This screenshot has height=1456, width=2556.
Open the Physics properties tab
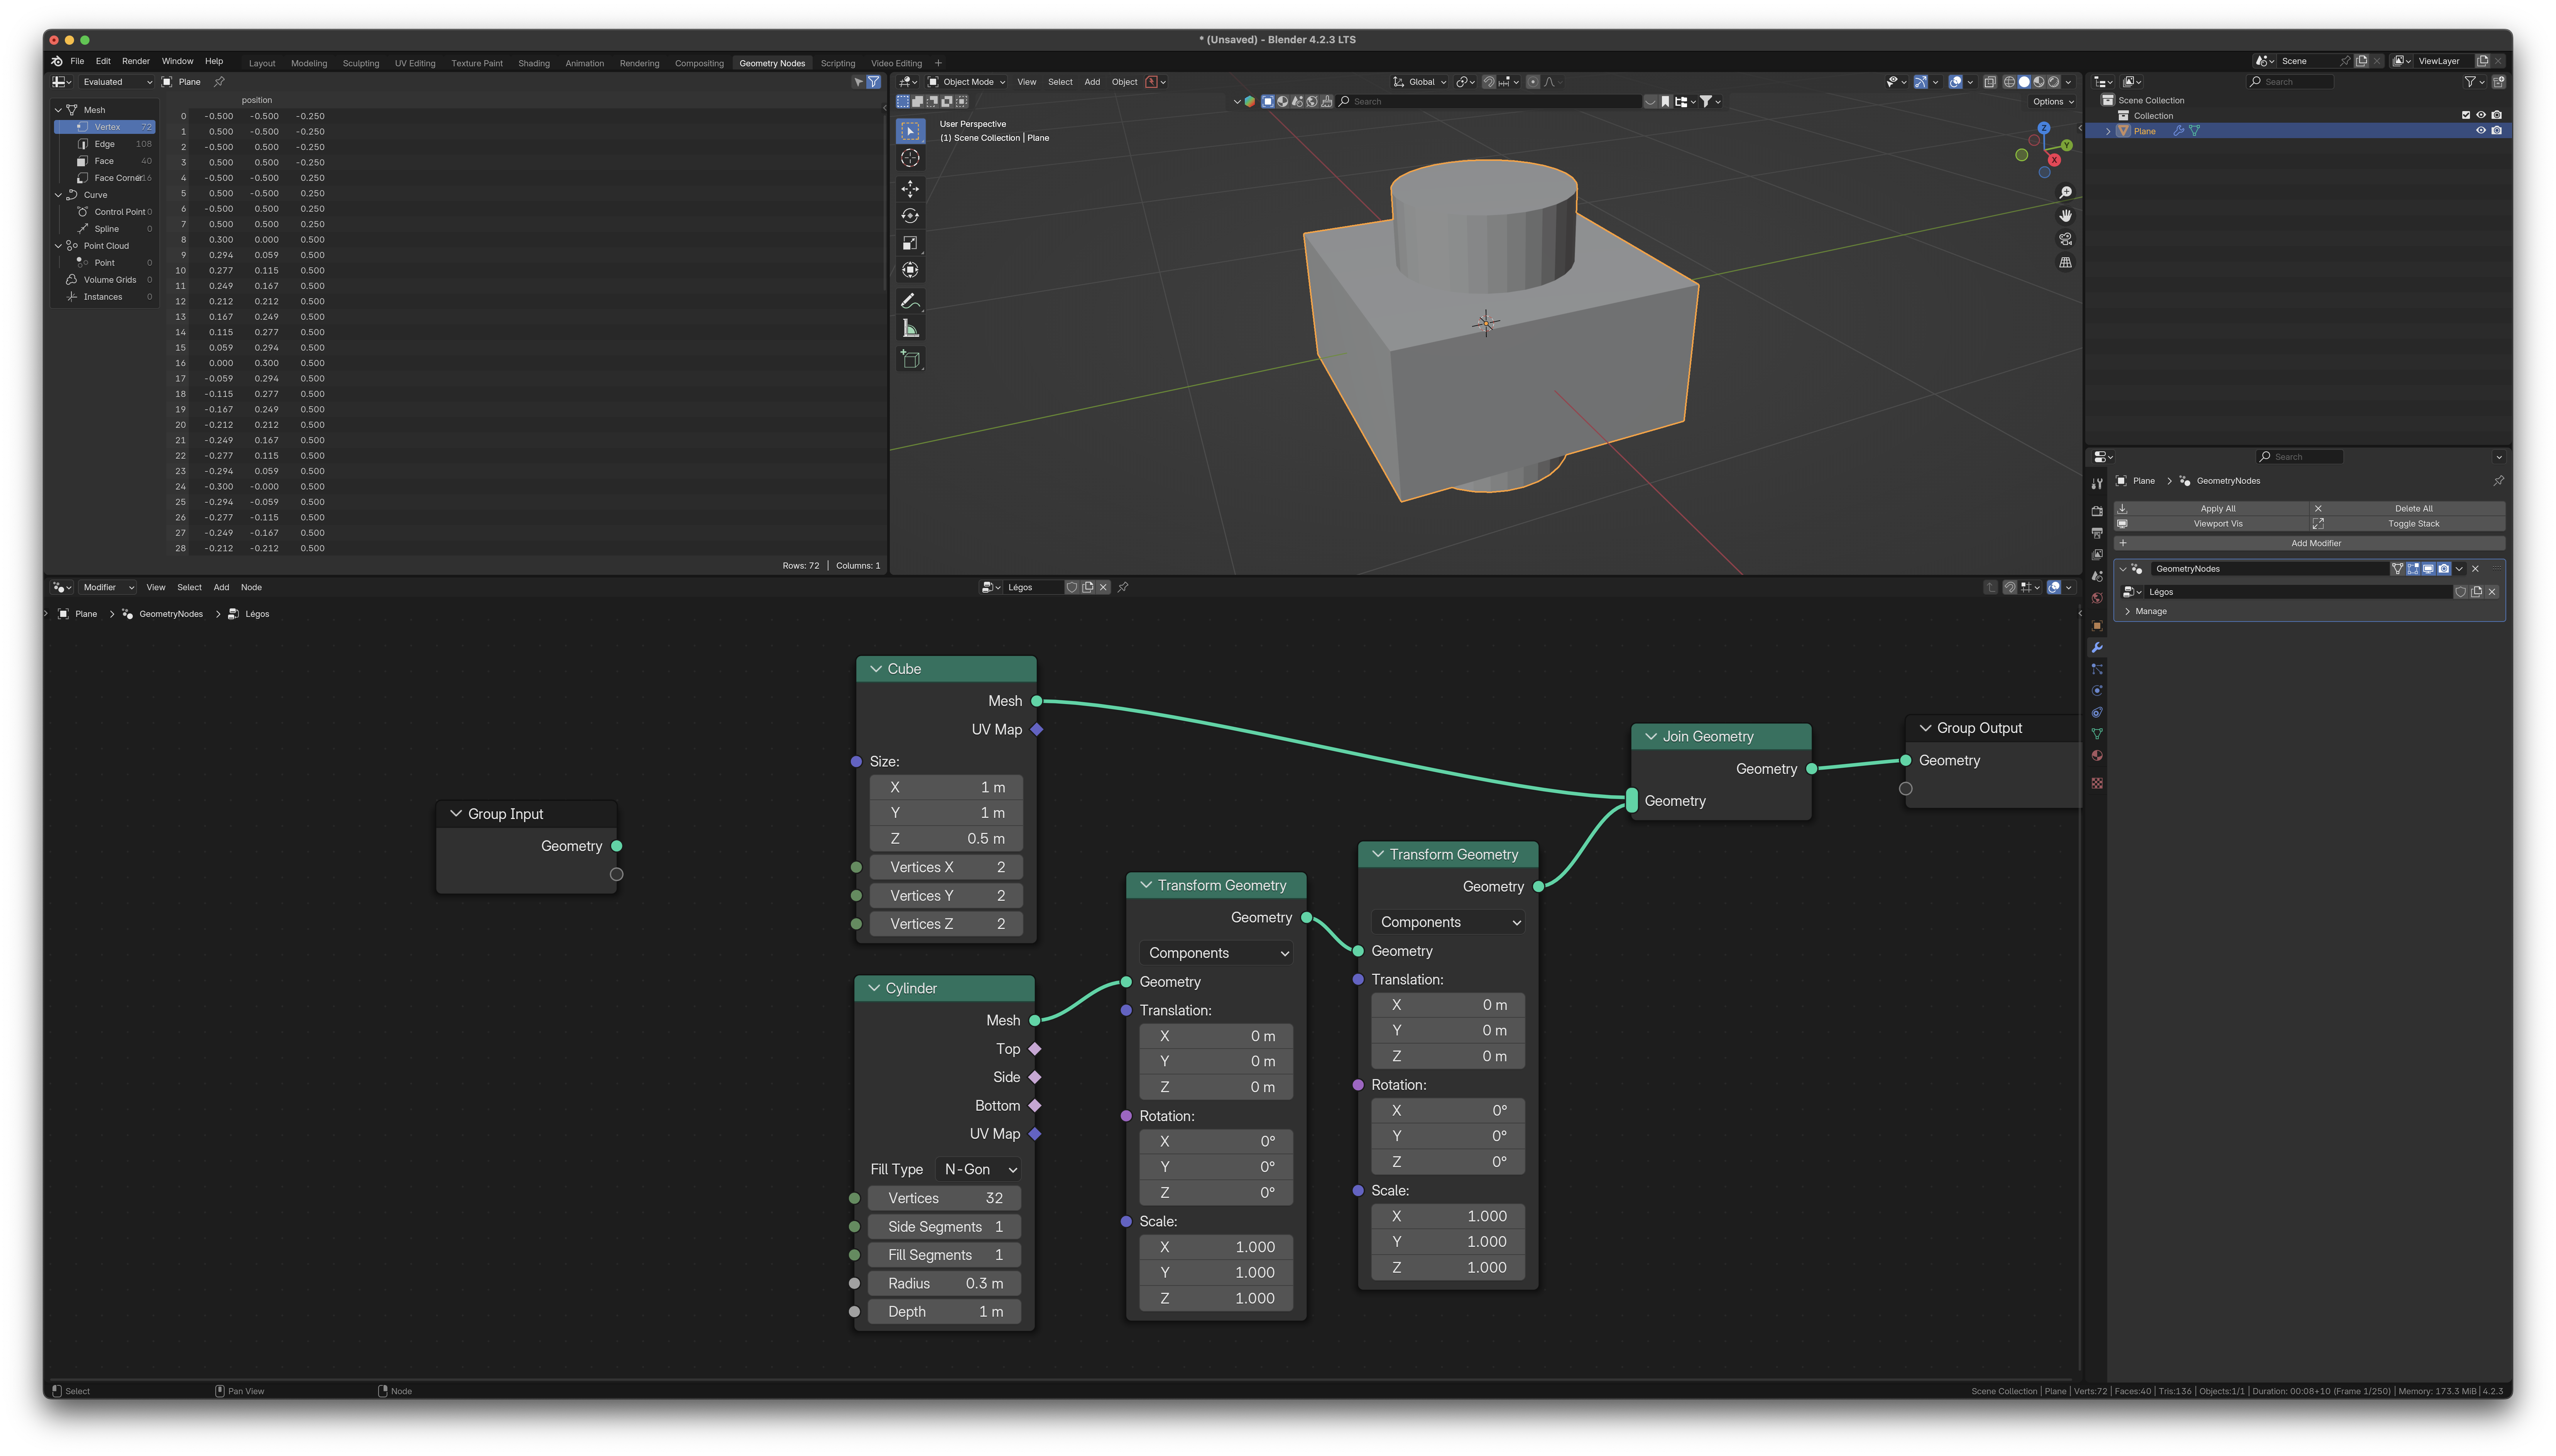(2097, 691)
